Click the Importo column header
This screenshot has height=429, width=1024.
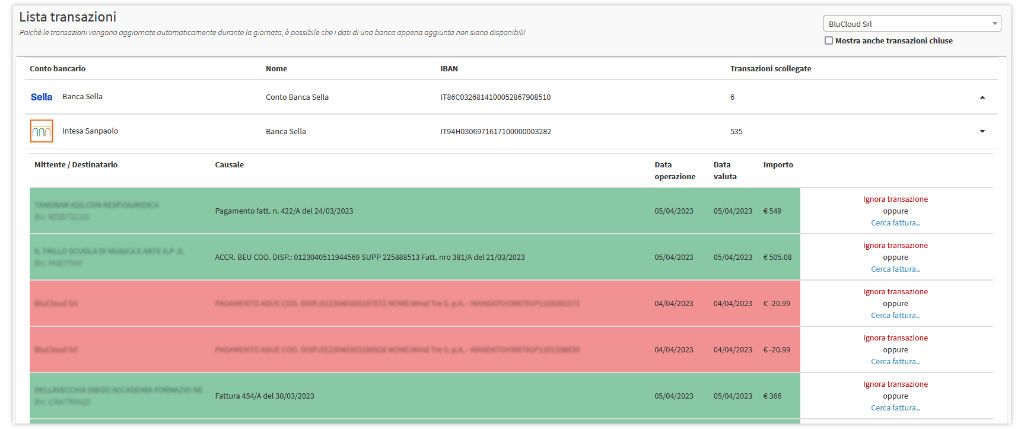click(778, 165)
